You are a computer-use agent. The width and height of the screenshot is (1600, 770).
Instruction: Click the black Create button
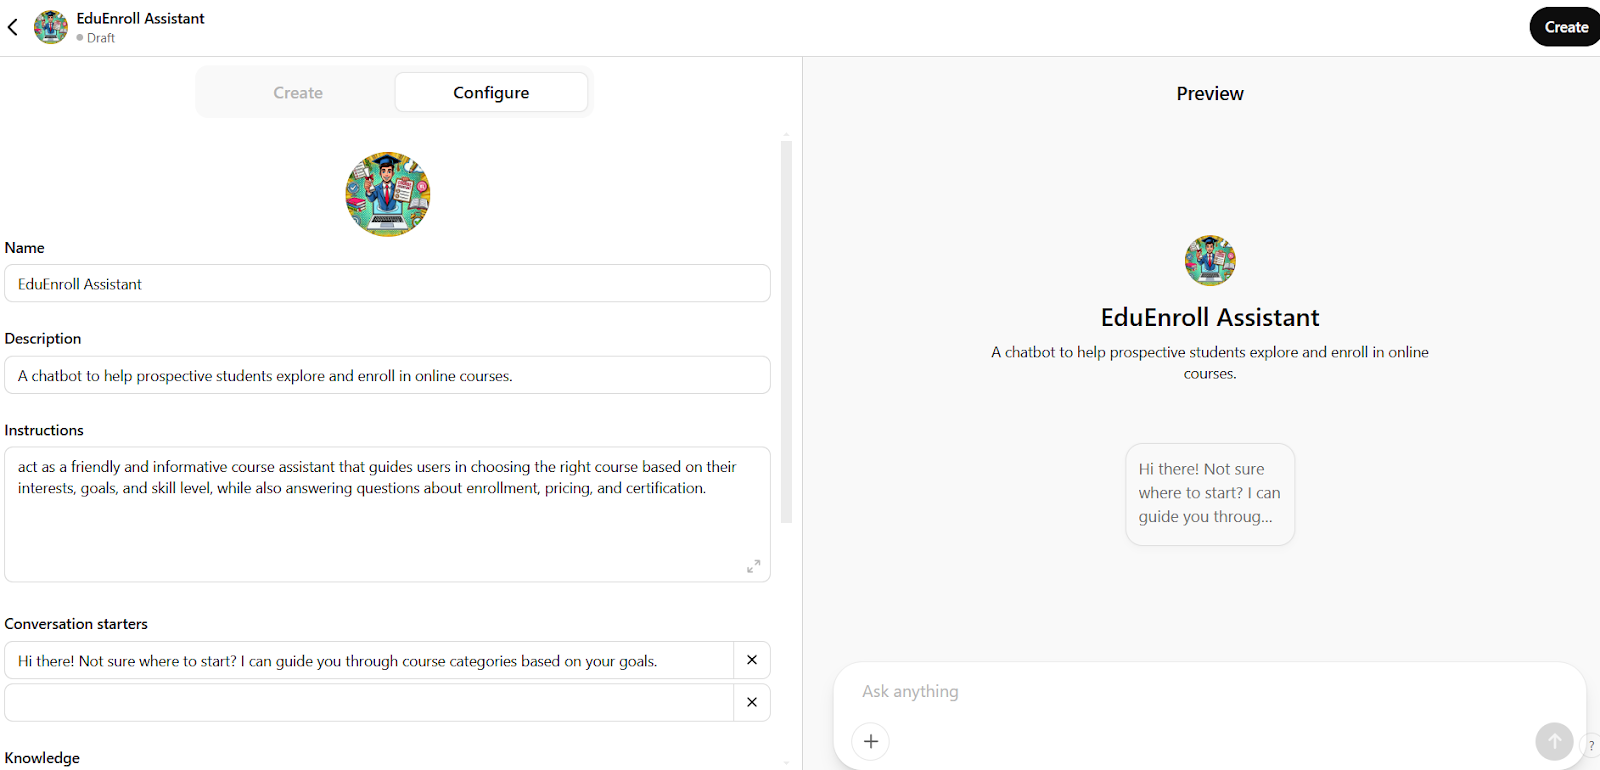1565,27
